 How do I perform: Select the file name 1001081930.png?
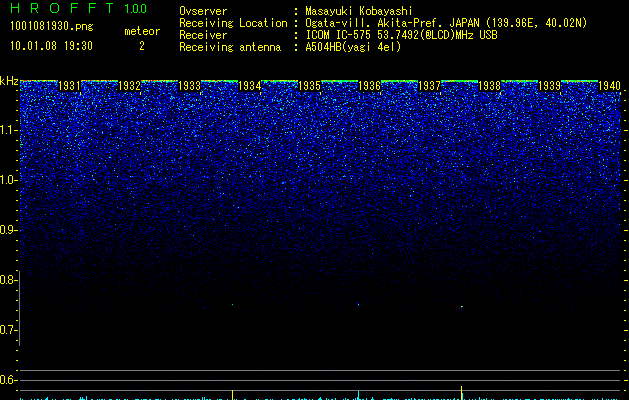52,26
